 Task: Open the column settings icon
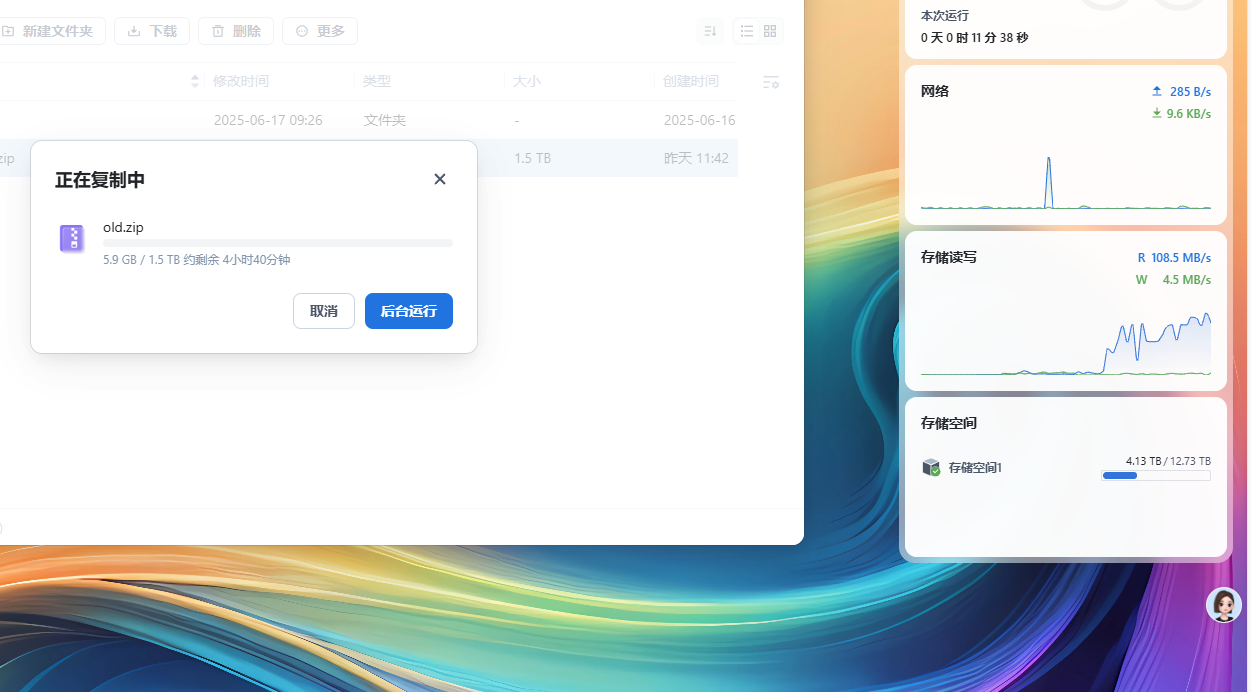click(x=770, y=82)
